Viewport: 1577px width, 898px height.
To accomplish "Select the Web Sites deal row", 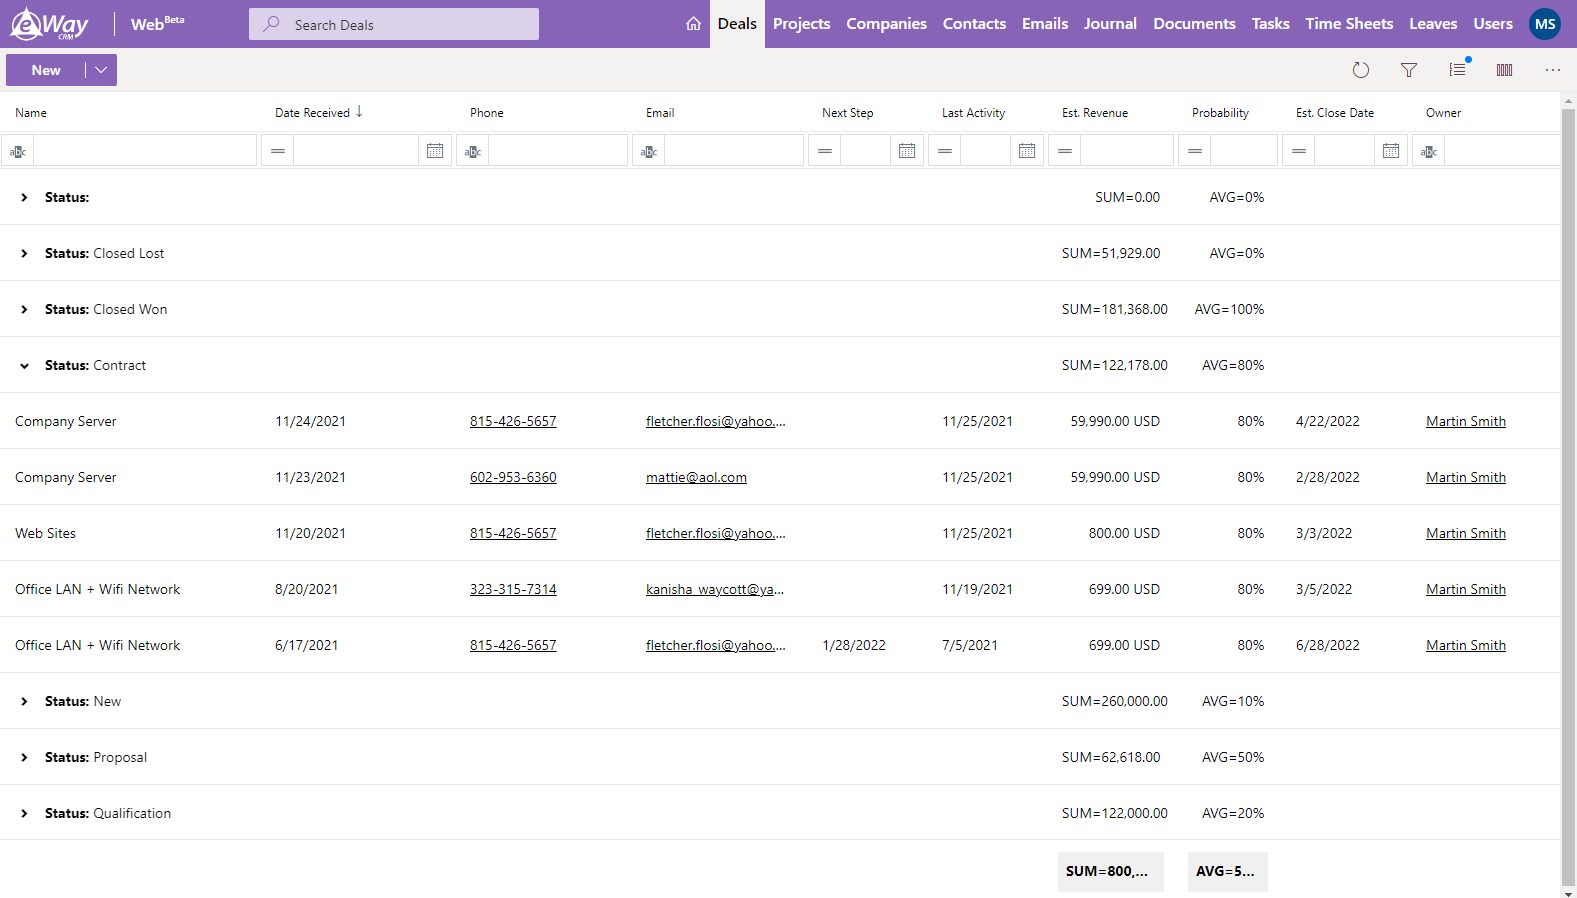I will pos(780,533).
